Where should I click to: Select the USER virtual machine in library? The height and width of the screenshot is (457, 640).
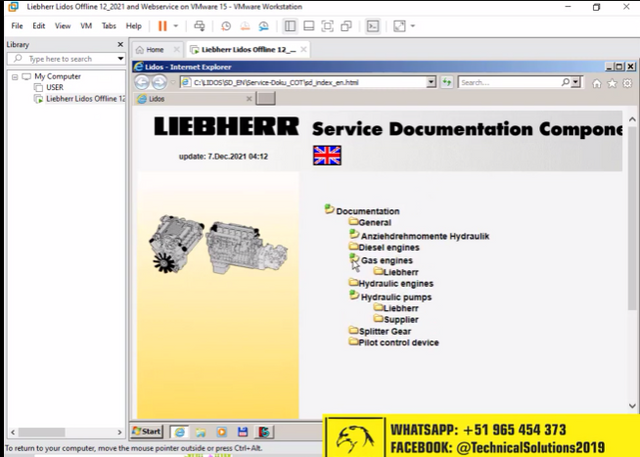[54, 87]
